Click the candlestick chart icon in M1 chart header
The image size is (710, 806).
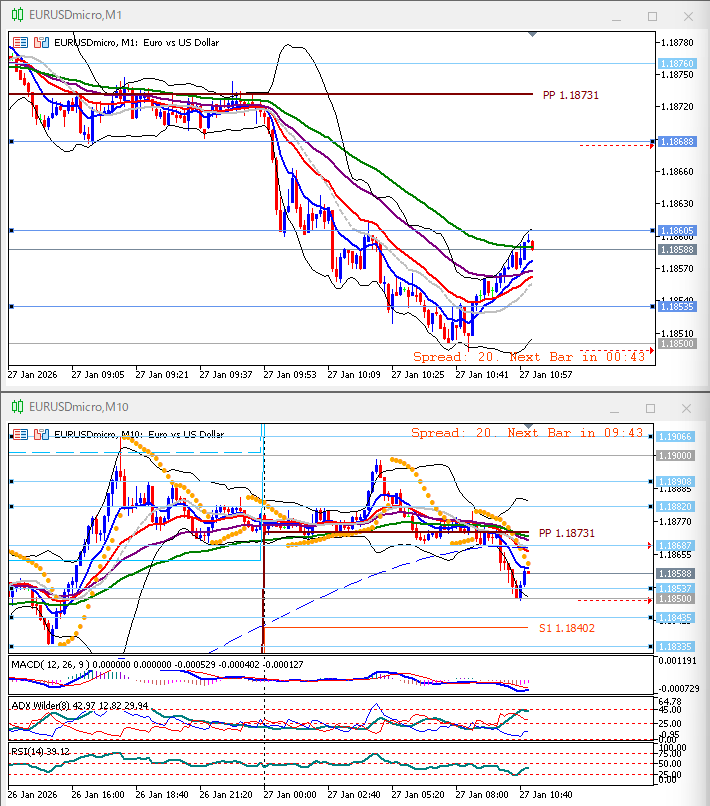pyautogui.click(x=41, y=42)
